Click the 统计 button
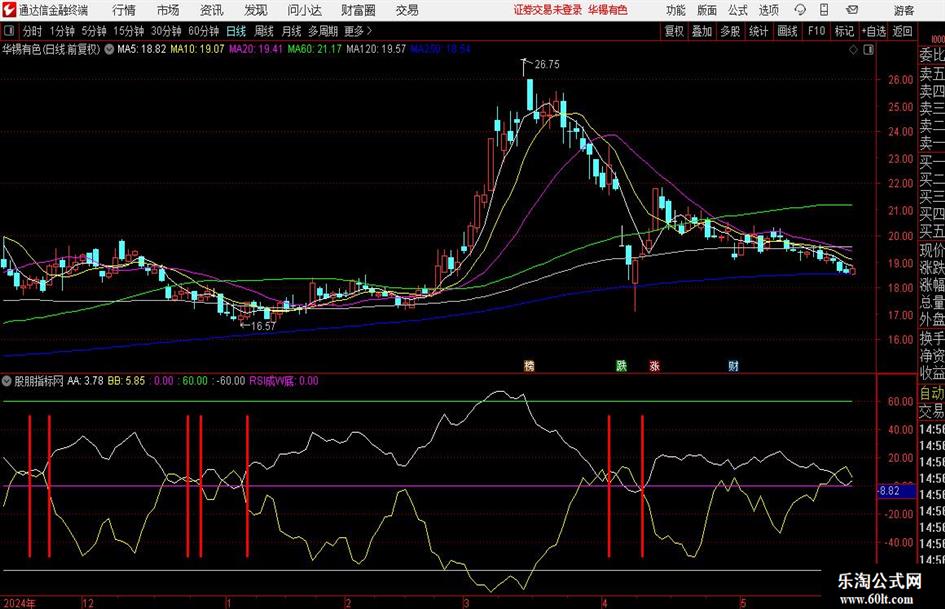 pos(758,31)
